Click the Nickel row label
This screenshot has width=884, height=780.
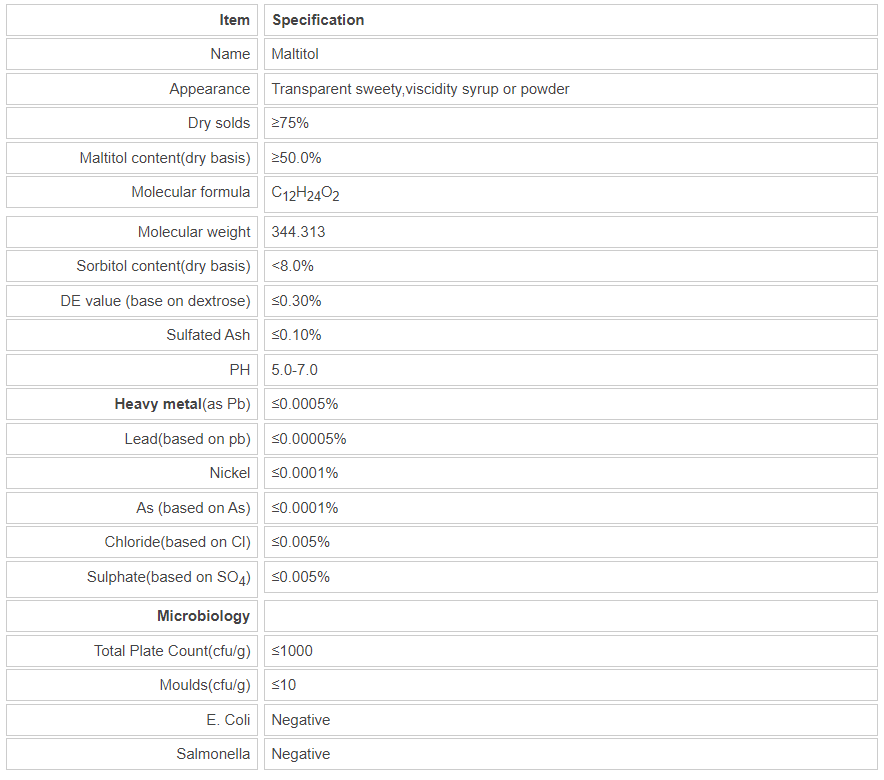pyautogui.click(x=230, y=473)
